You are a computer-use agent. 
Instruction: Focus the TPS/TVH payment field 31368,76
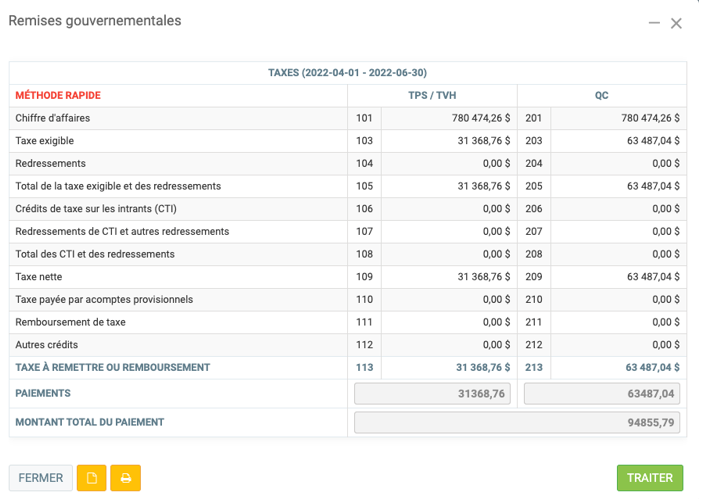[433, 394]
